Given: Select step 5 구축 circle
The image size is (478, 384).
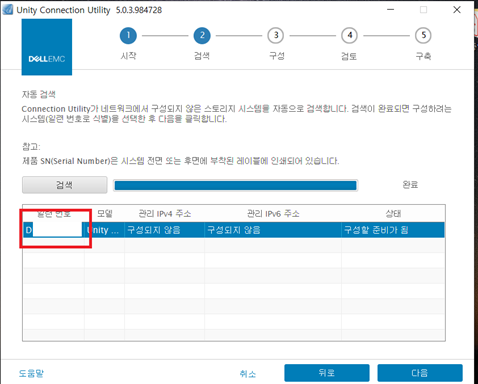Looking at the screenshot, I should click(423, 35).
